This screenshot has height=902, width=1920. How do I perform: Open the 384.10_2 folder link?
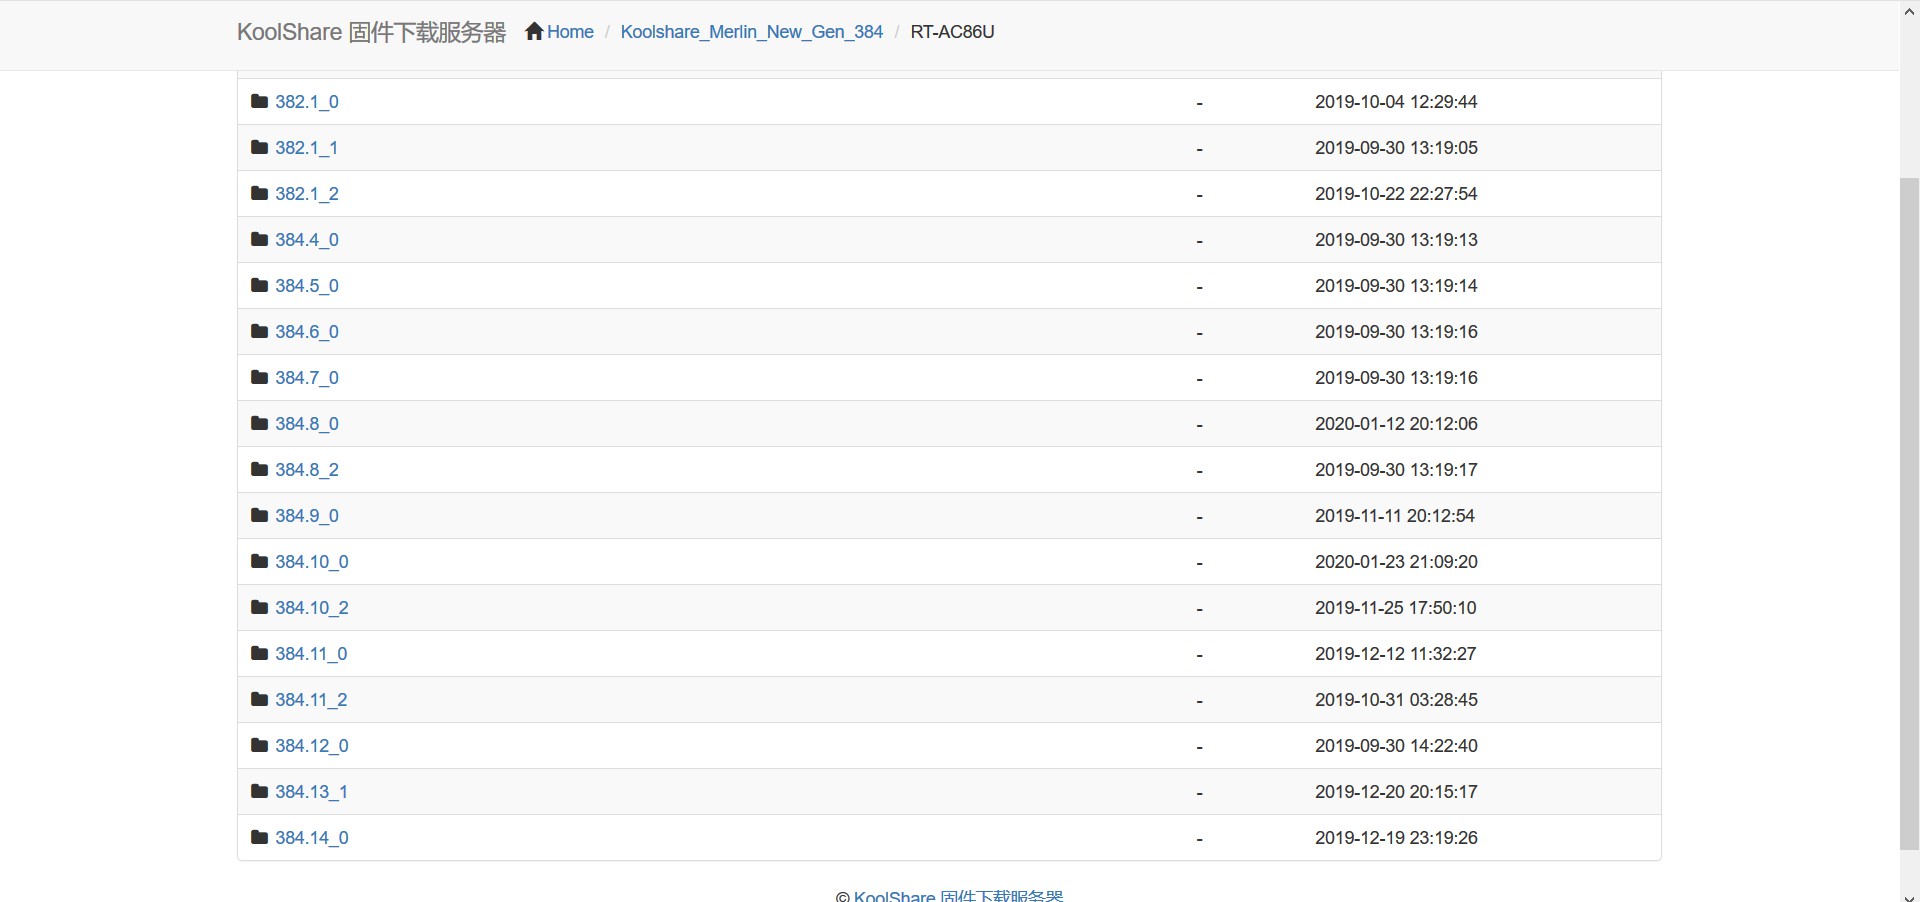tap(312, 608)
